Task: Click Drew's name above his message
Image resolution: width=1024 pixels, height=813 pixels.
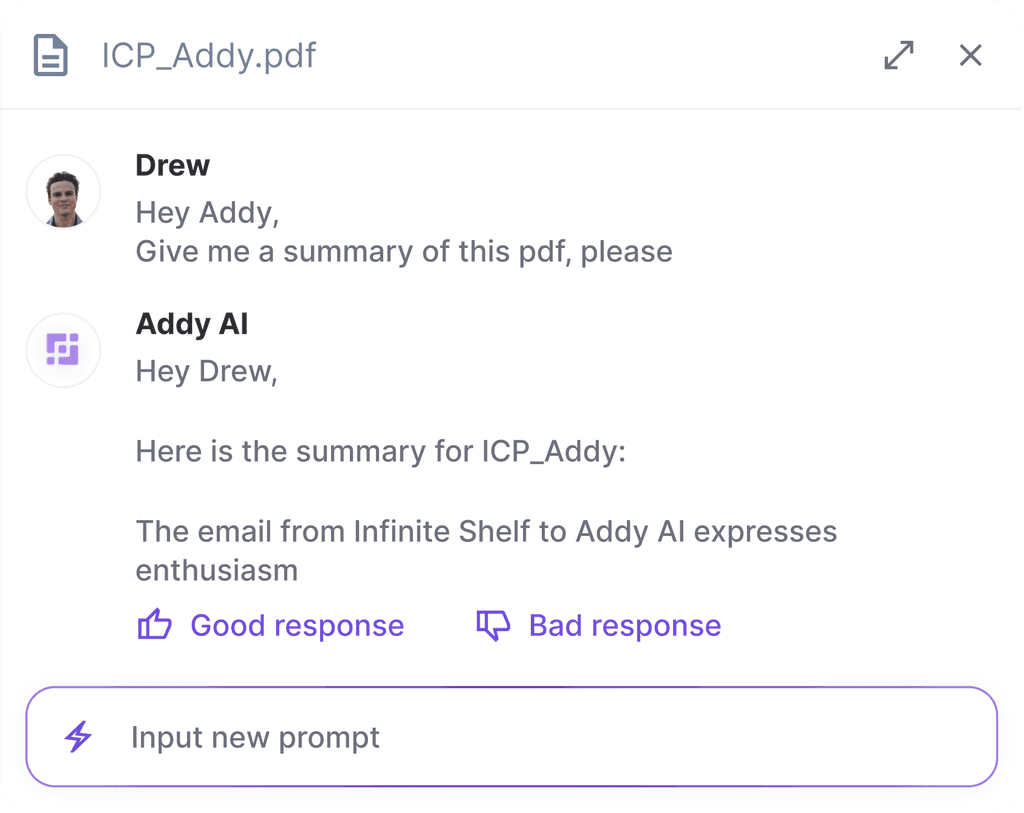Action: click(x=172, y=165)
